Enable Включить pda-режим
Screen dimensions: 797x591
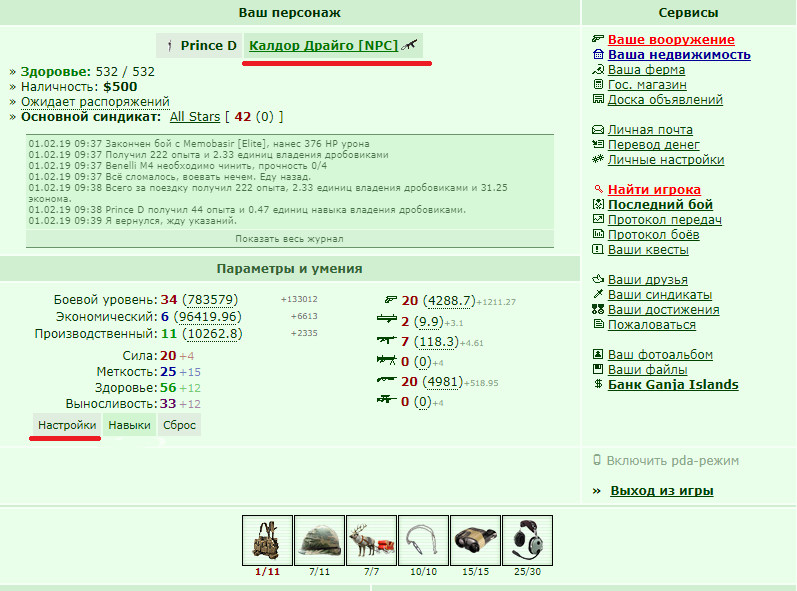coord(672,460)
